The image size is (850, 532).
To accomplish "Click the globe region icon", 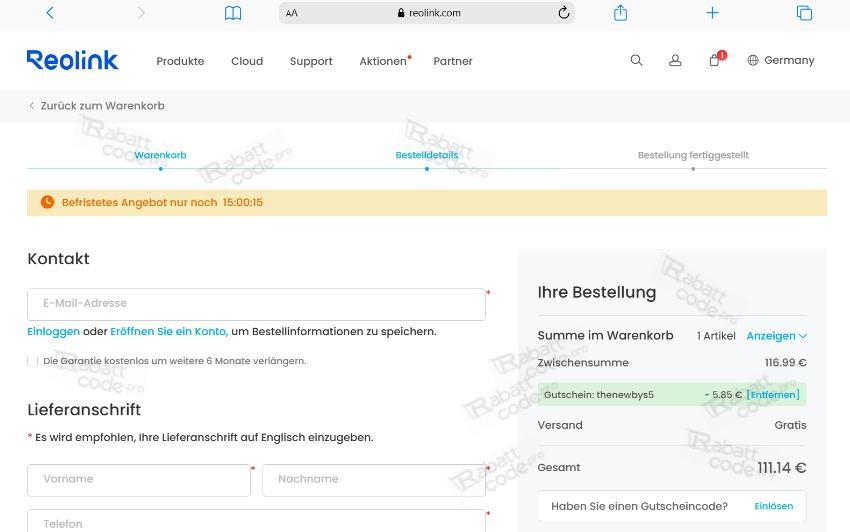I will pos(753,60).
